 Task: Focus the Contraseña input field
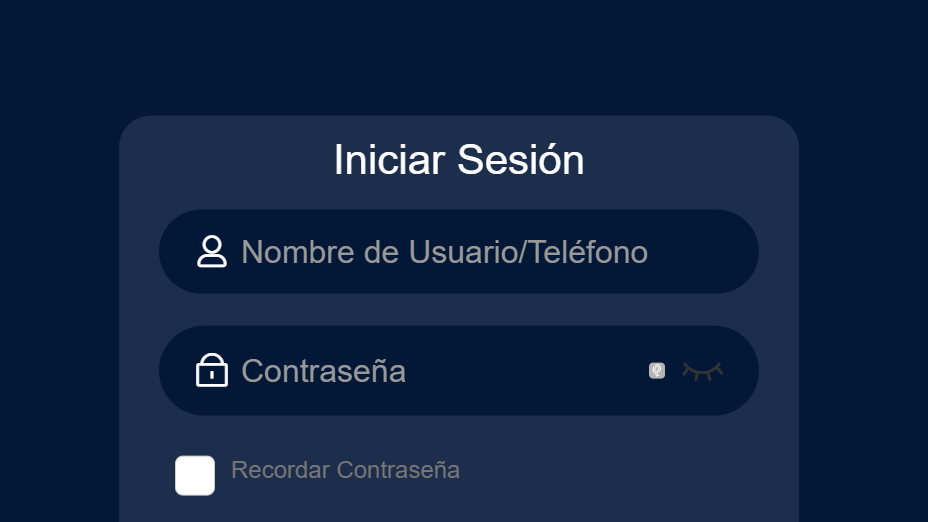pos(440,371)
